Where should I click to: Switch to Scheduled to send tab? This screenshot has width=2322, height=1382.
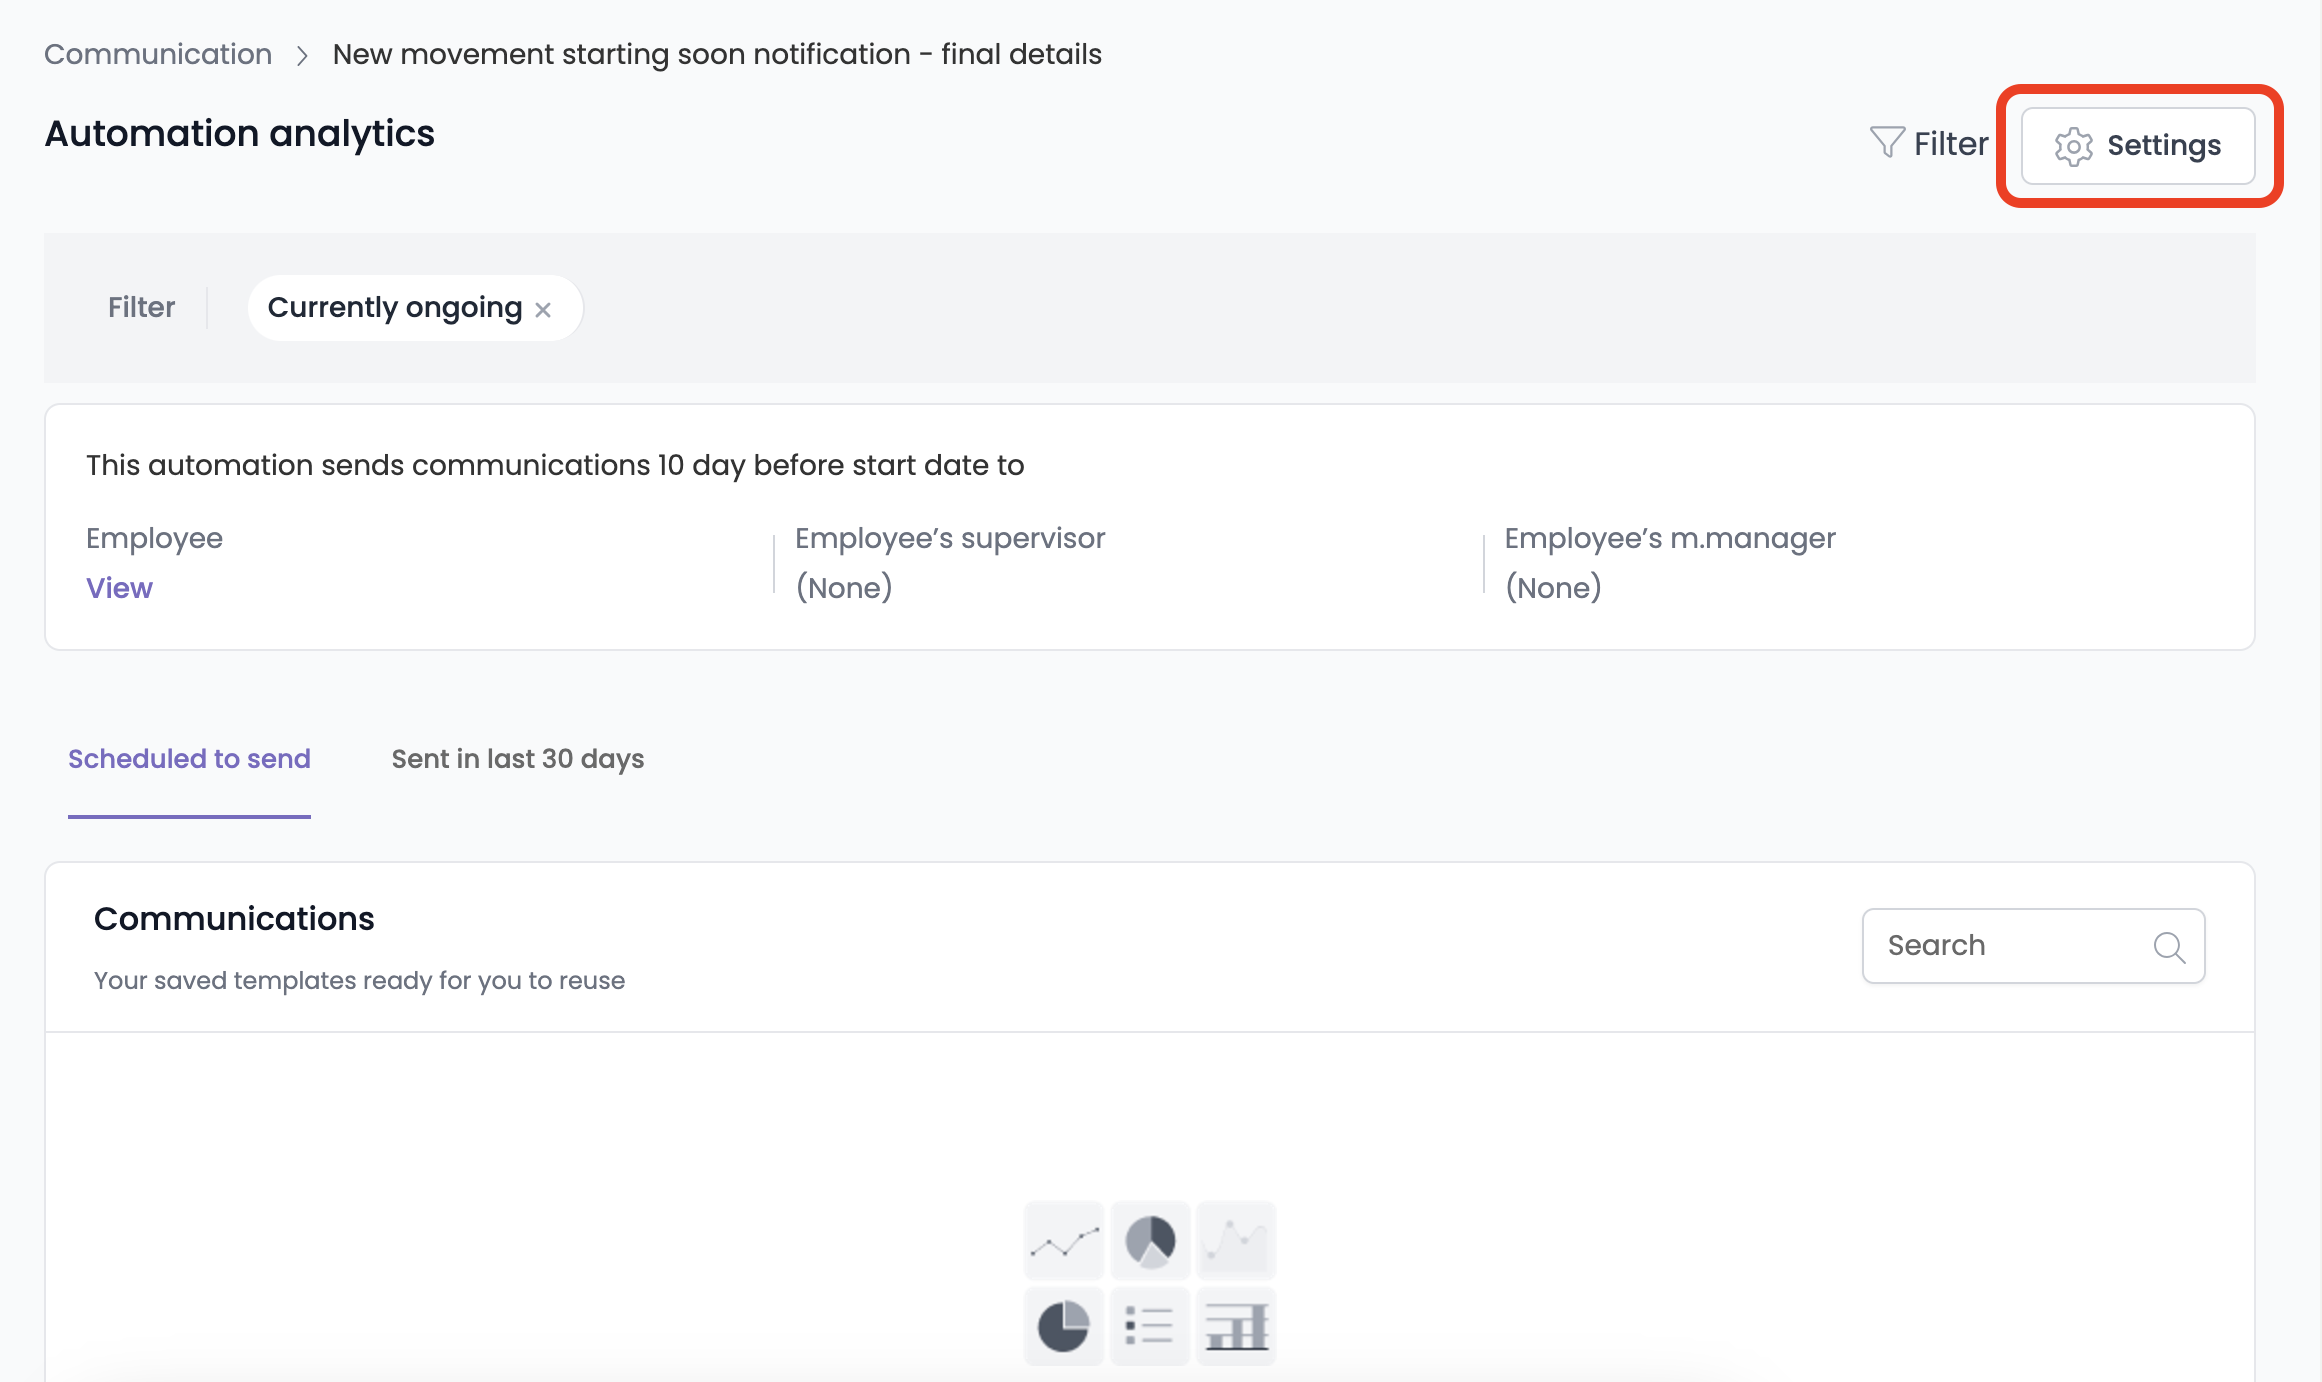click(189, 759)
